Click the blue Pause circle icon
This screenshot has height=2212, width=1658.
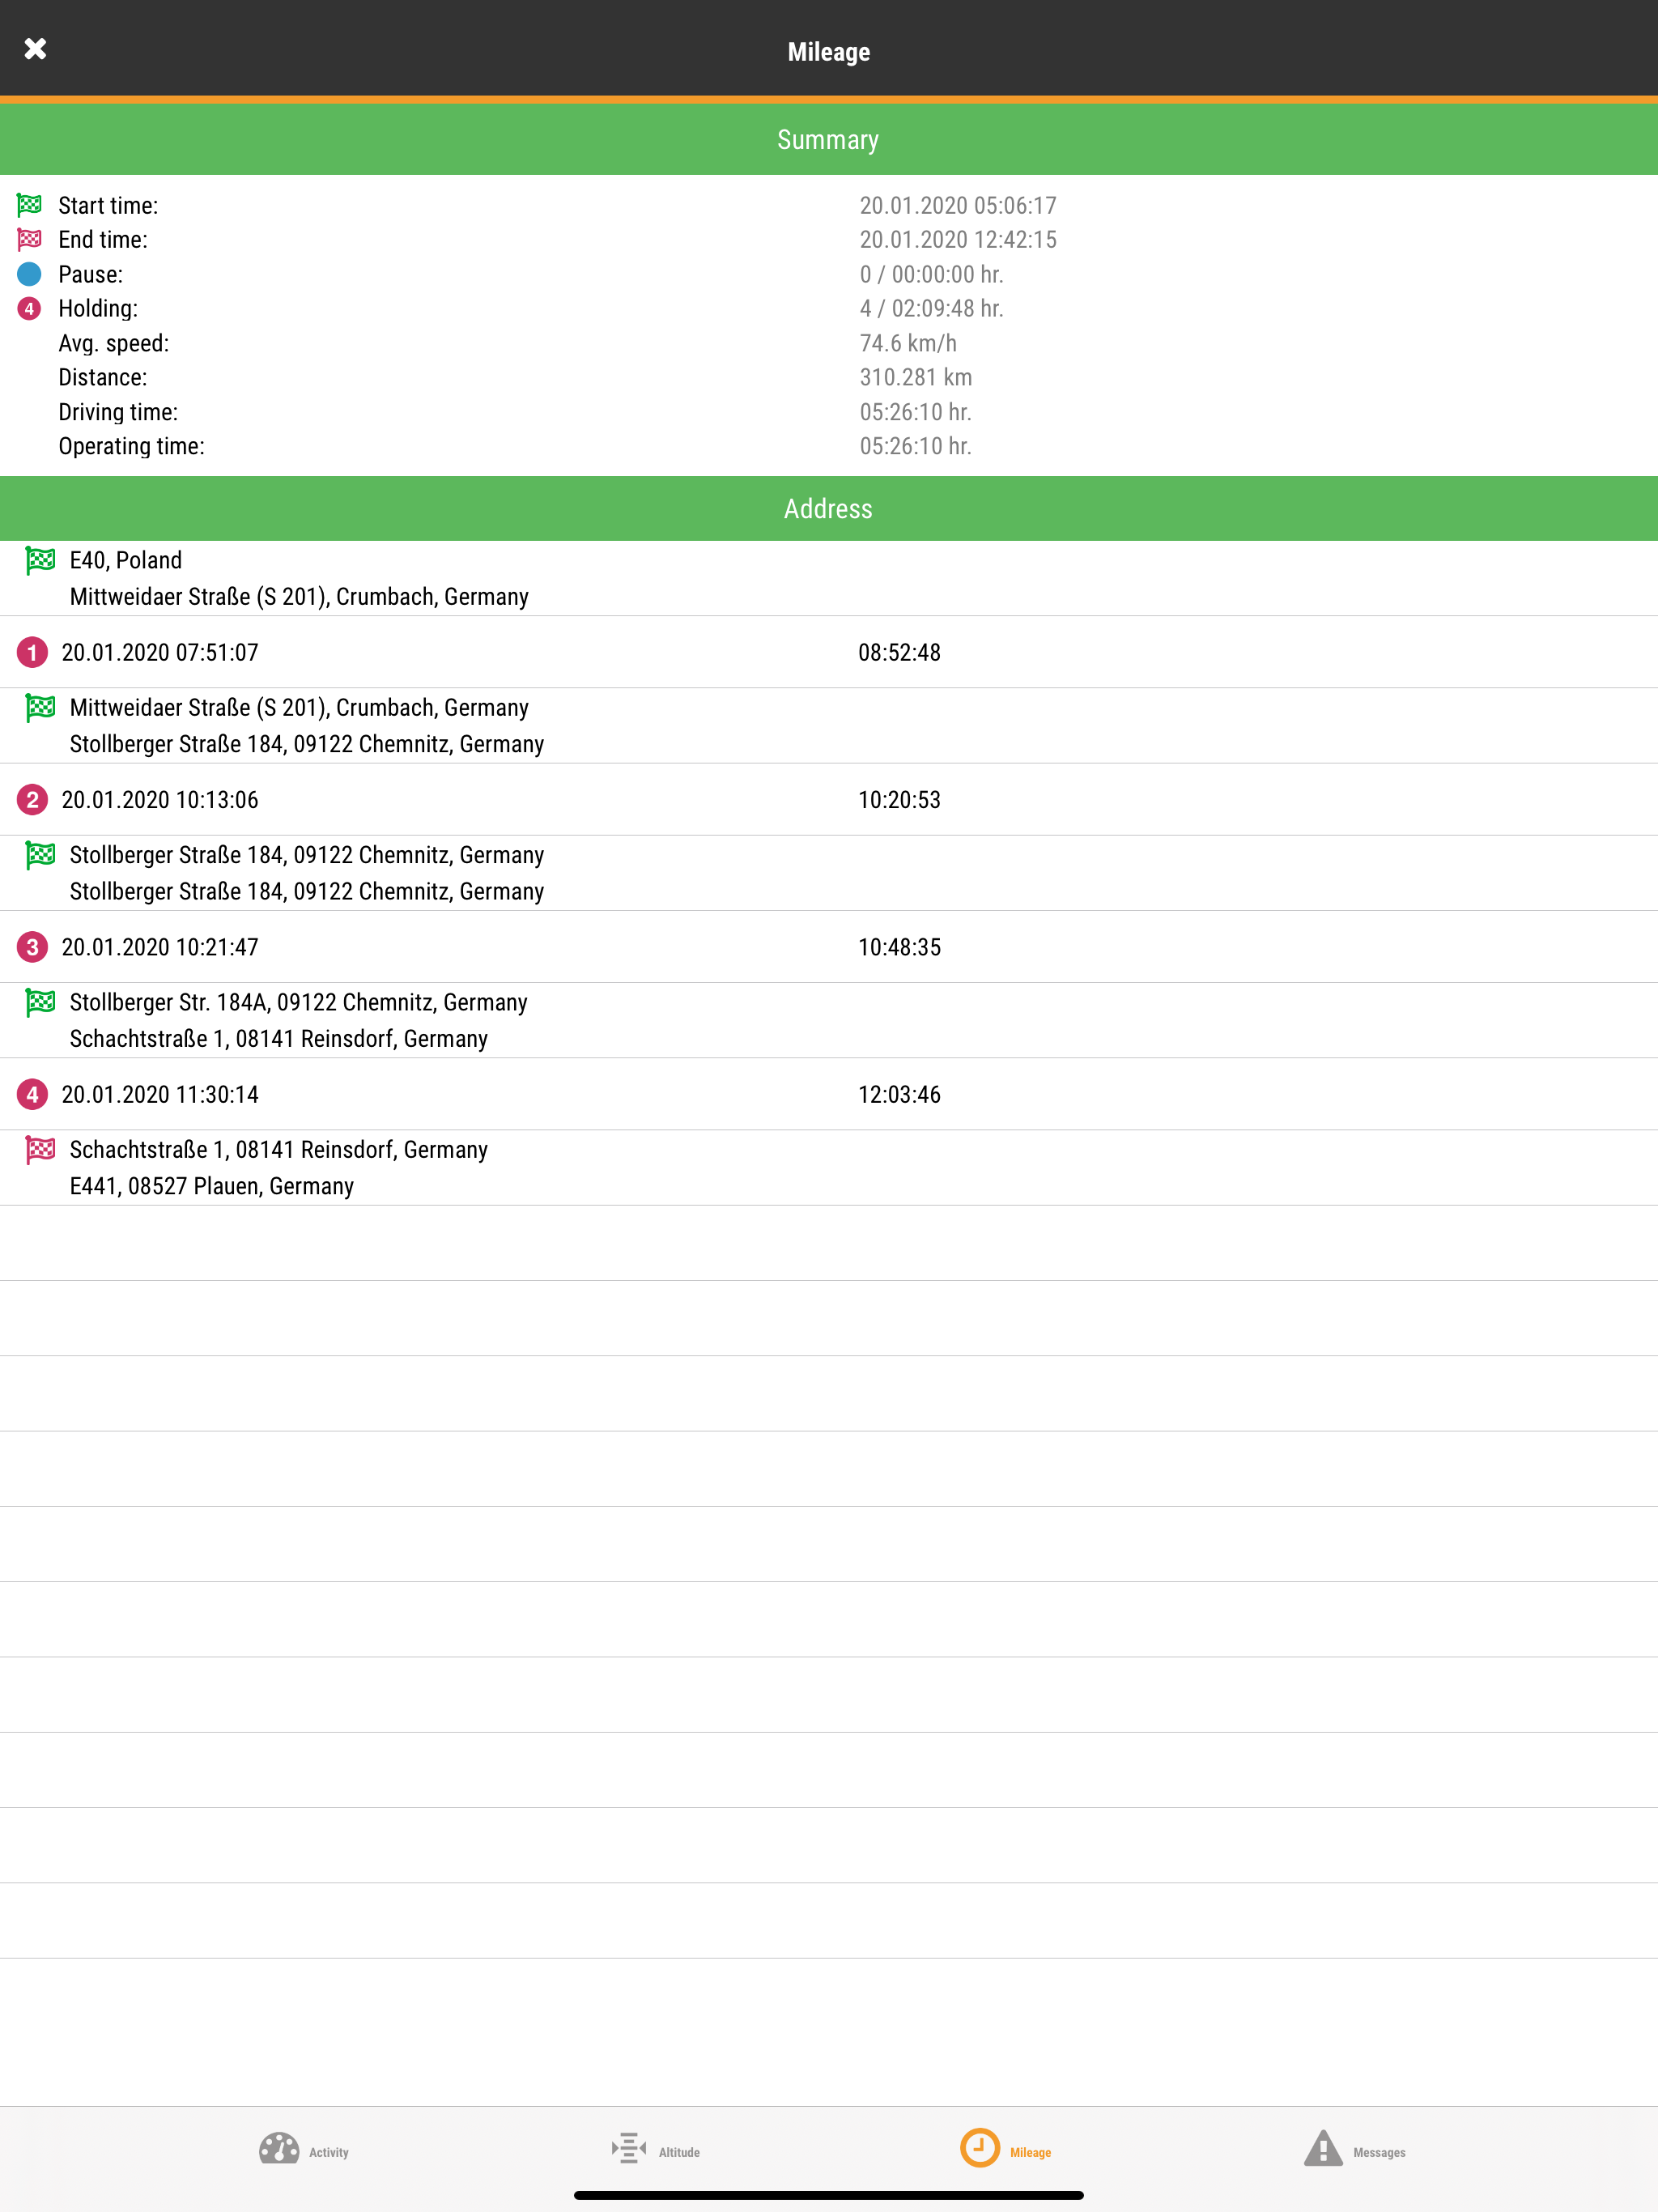point(29,274)
